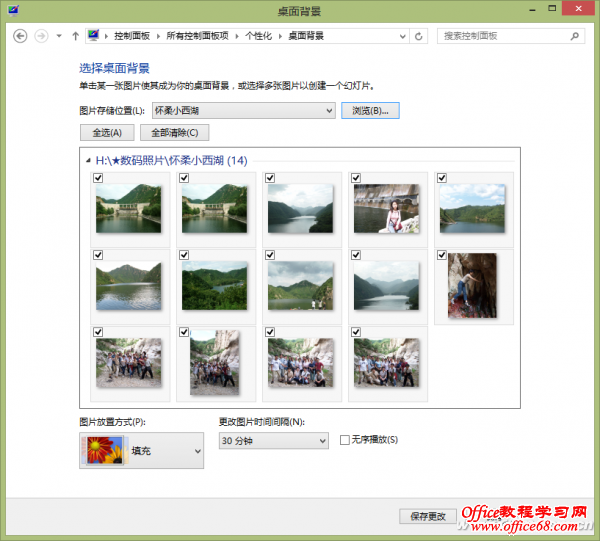Uncheck the green forest hills photo checkbox
The width and height of the screenshot is (600, 541).
point(184,255)
